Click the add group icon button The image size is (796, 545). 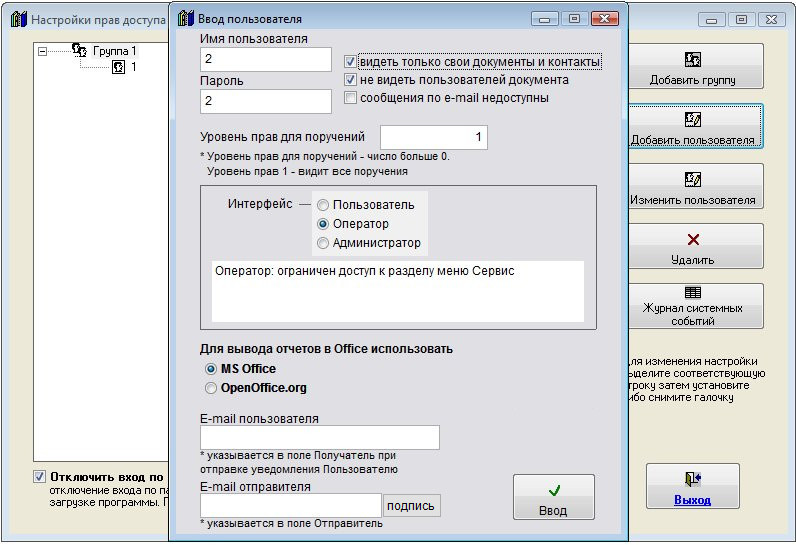pos(692,59)
